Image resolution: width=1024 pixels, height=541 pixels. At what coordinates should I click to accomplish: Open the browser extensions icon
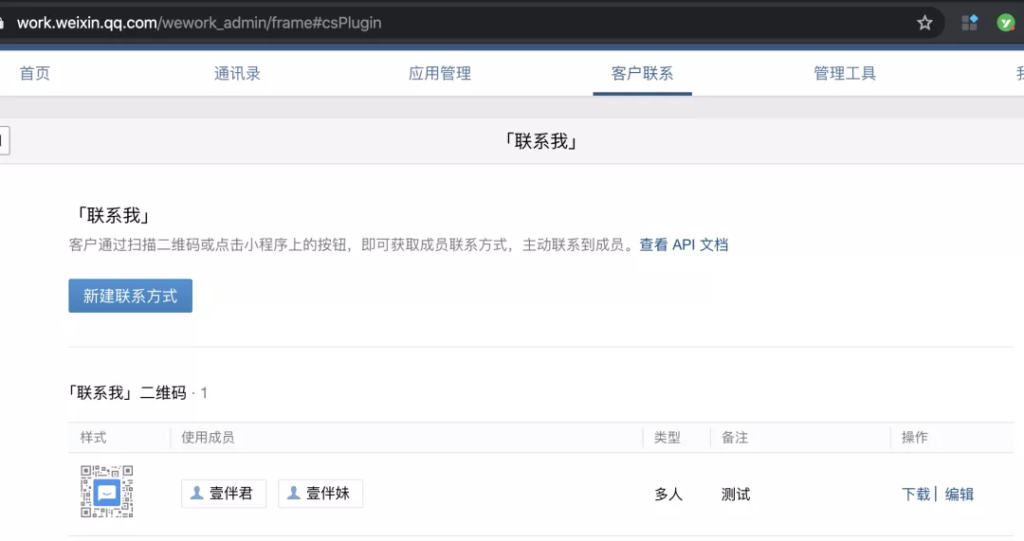(x=969, y=23)
